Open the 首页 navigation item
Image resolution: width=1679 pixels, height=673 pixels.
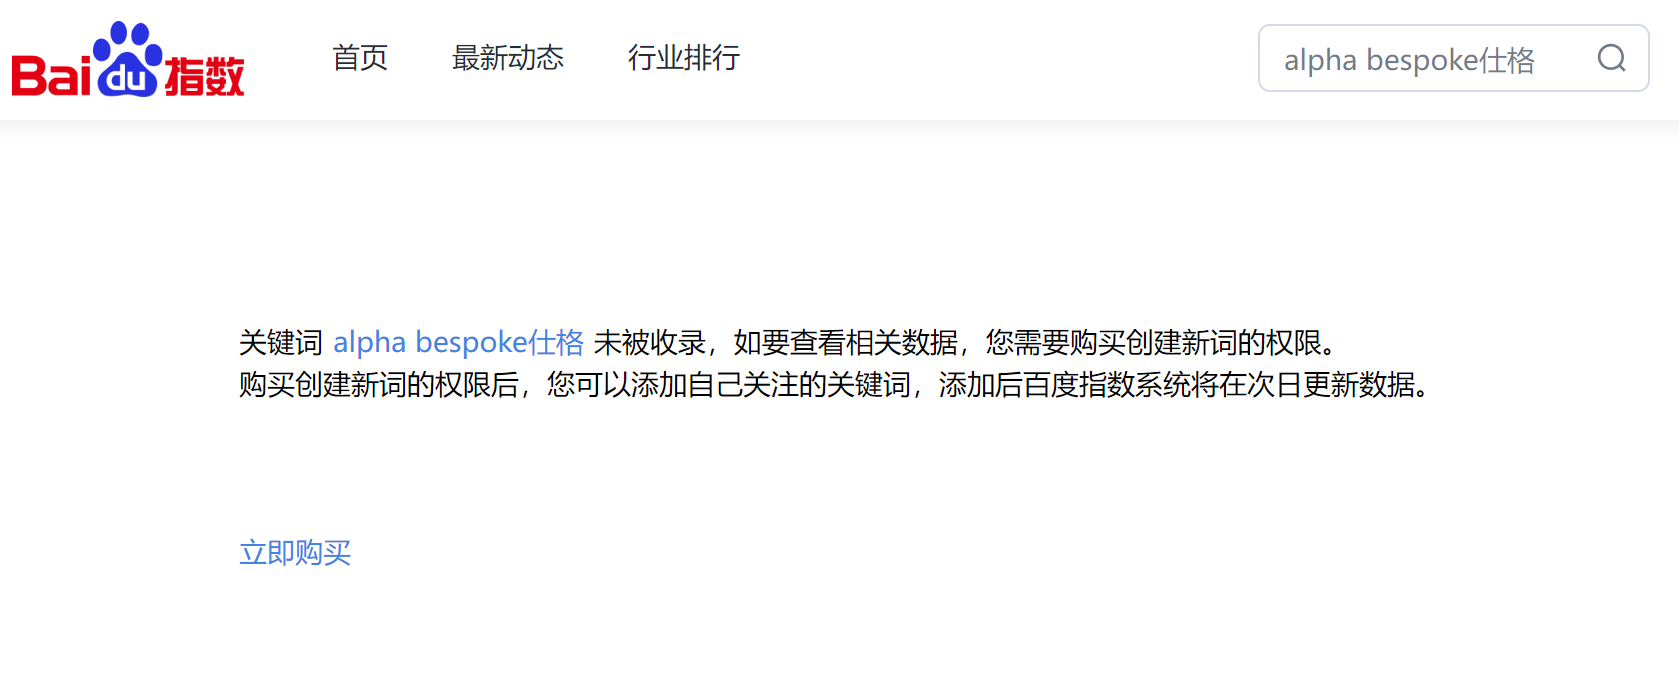[x=360, y=58]
